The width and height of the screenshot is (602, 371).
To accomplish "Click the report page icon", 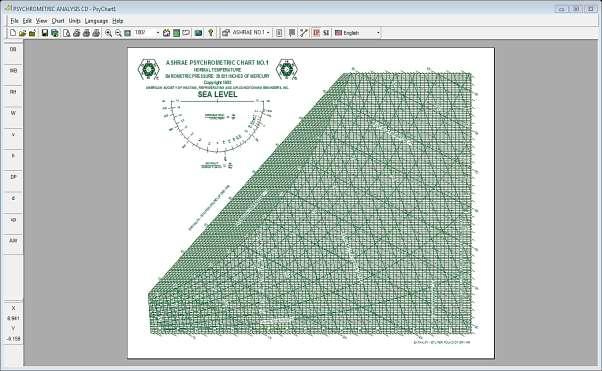I will [279, 33].
